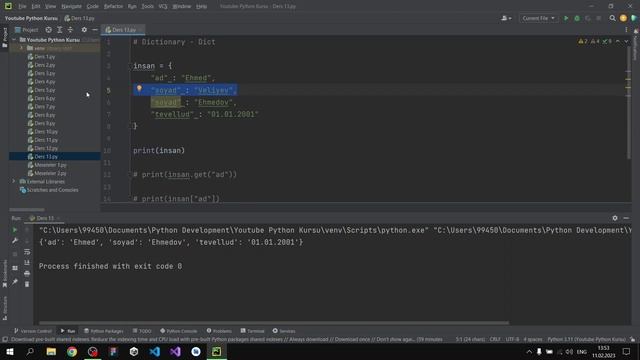The height and width of the screenshot is (360, 640).
Task: Click the run console horizontal scrollbar
Action: 273,323
